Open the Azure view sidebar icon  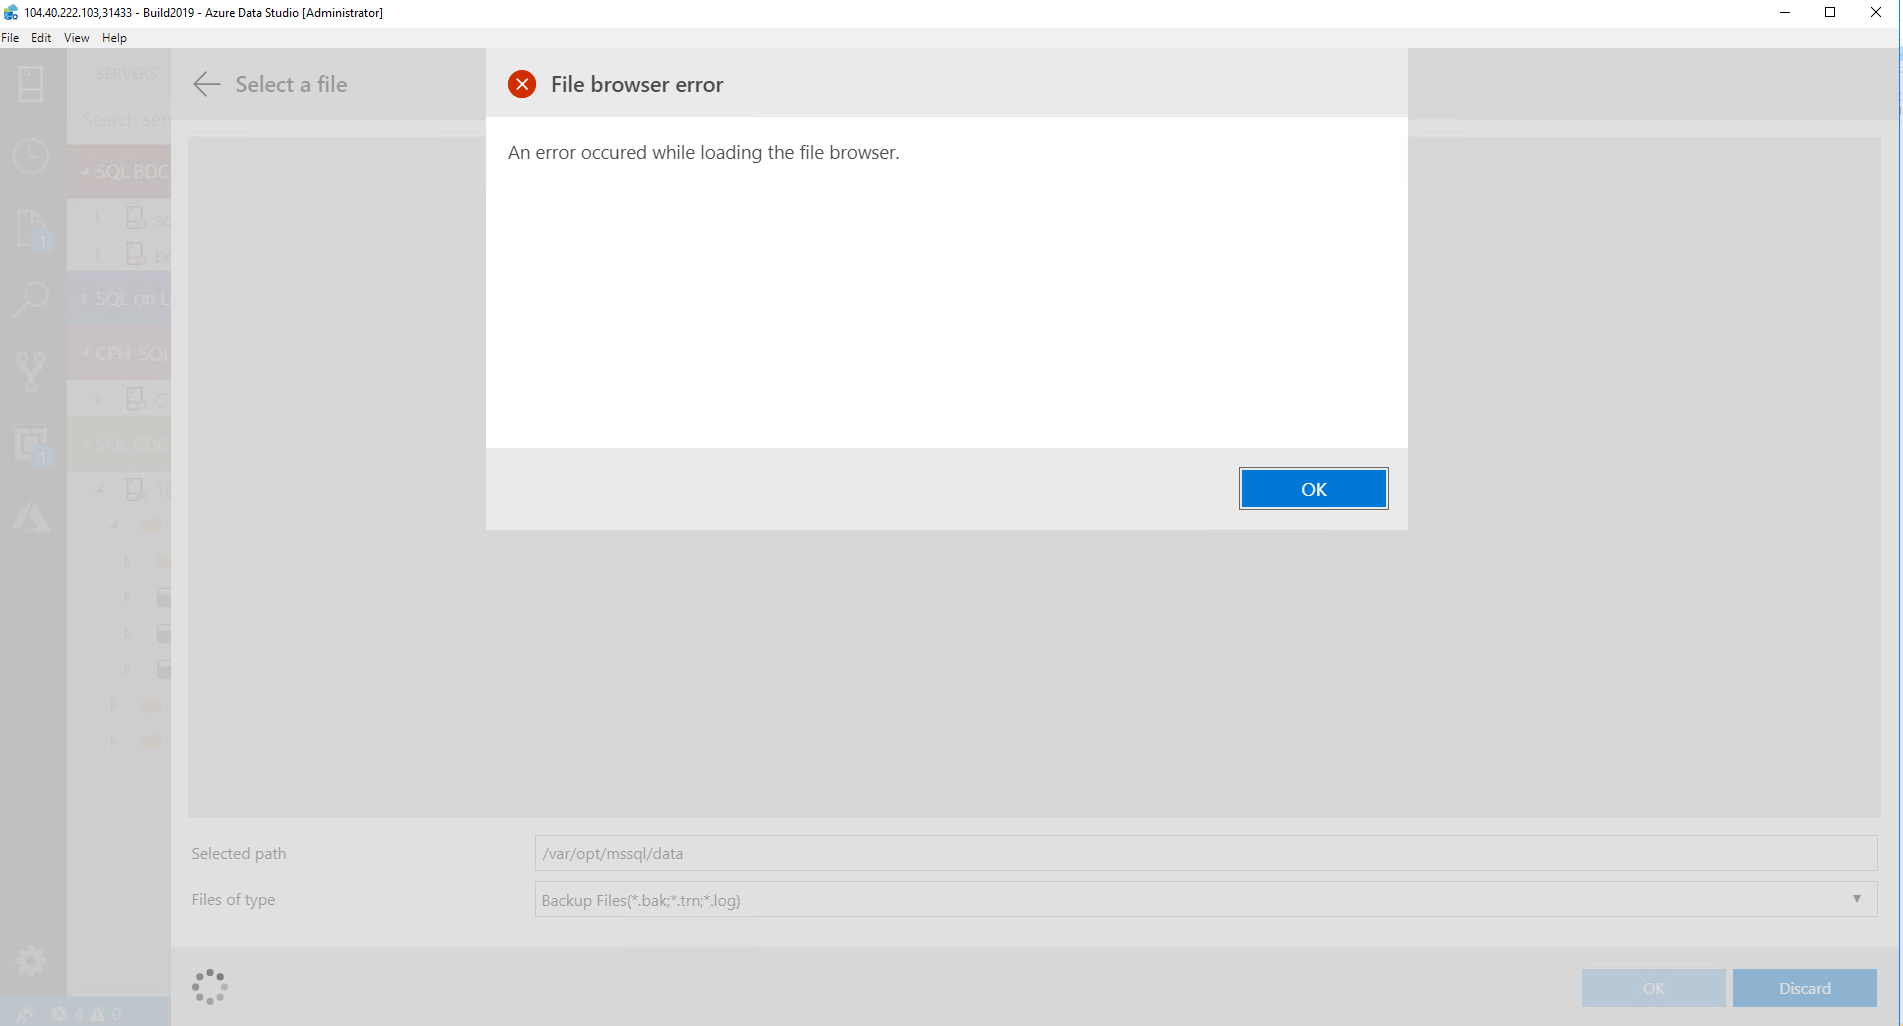(31, 519)
